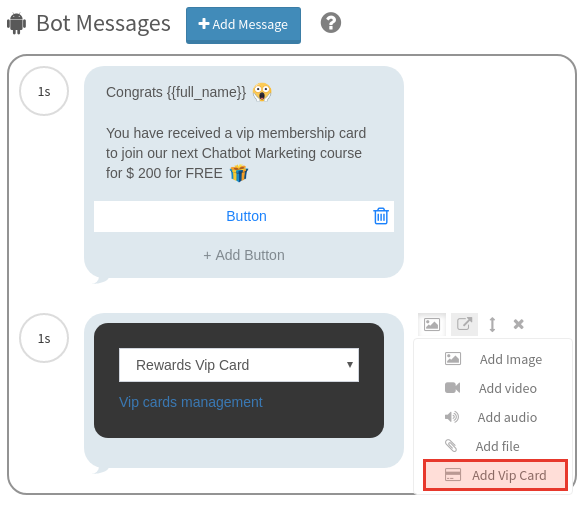This screenshot has width=584, height=510.
Task: Click the blue Button in first message
Action: [x=246, y=216]
